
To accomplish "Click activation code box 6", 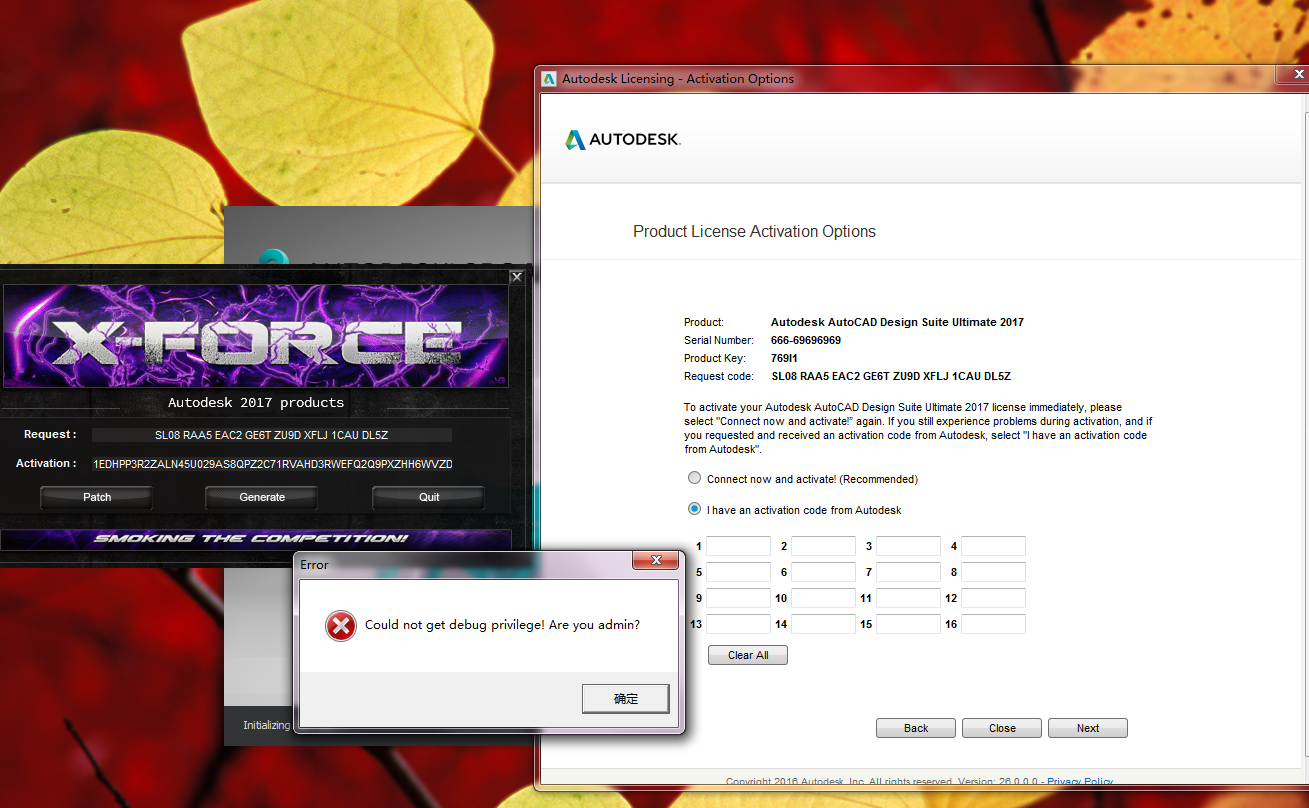I will [x=823, y=572].
